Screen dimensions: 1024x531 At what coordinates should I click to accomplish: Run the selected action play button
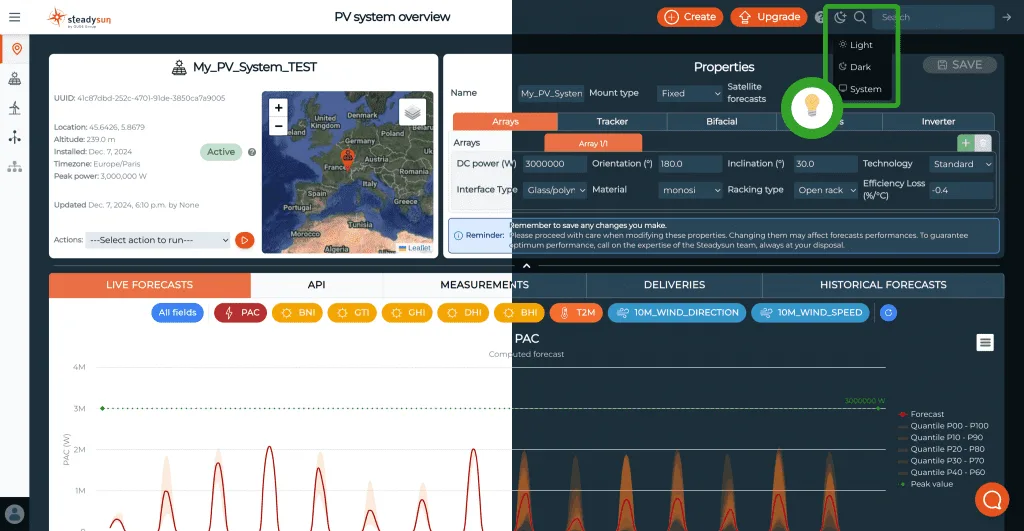[243, 240]
